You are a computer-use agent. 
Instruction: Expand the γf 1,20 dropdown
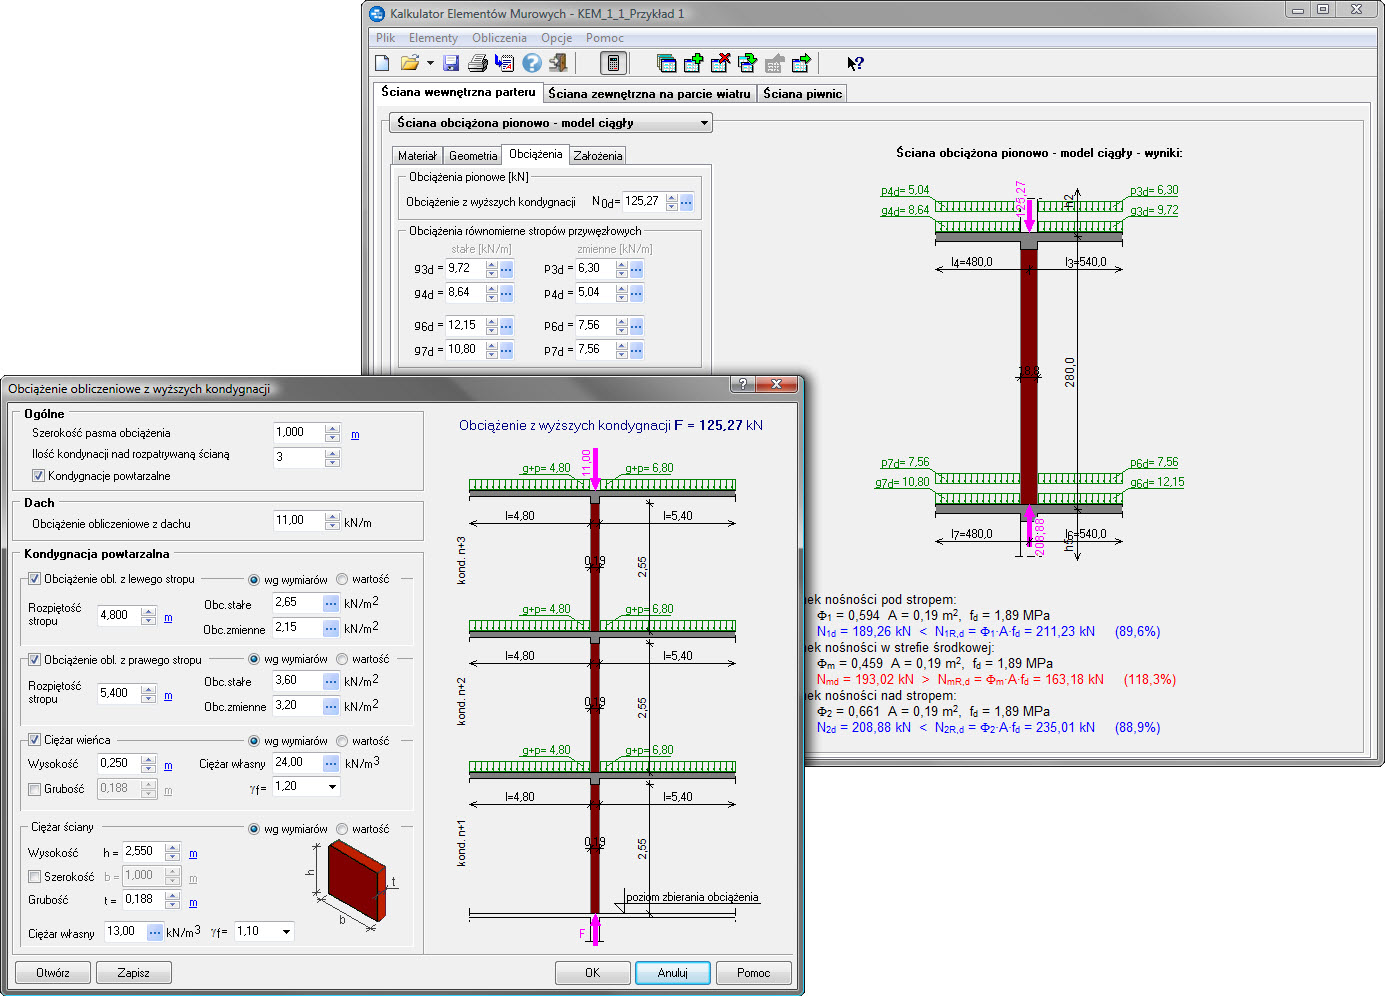tap(333, 787)
